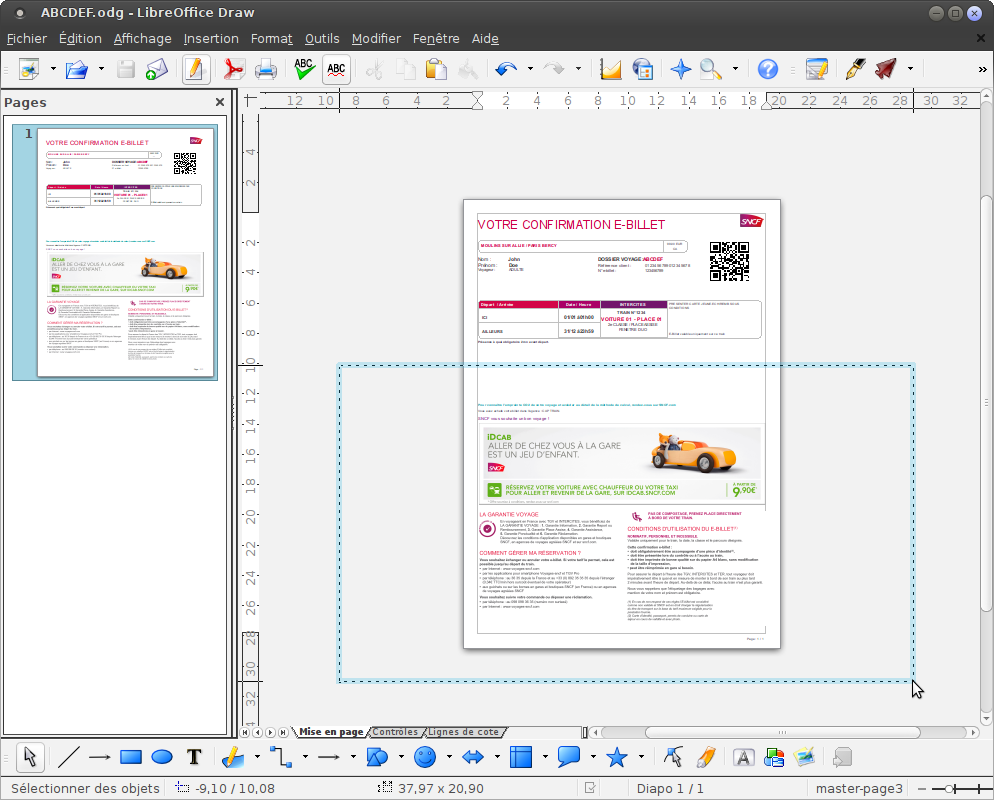The image size is (994, 800).
Task: Select the Text tool
Action: coord(194,757)
